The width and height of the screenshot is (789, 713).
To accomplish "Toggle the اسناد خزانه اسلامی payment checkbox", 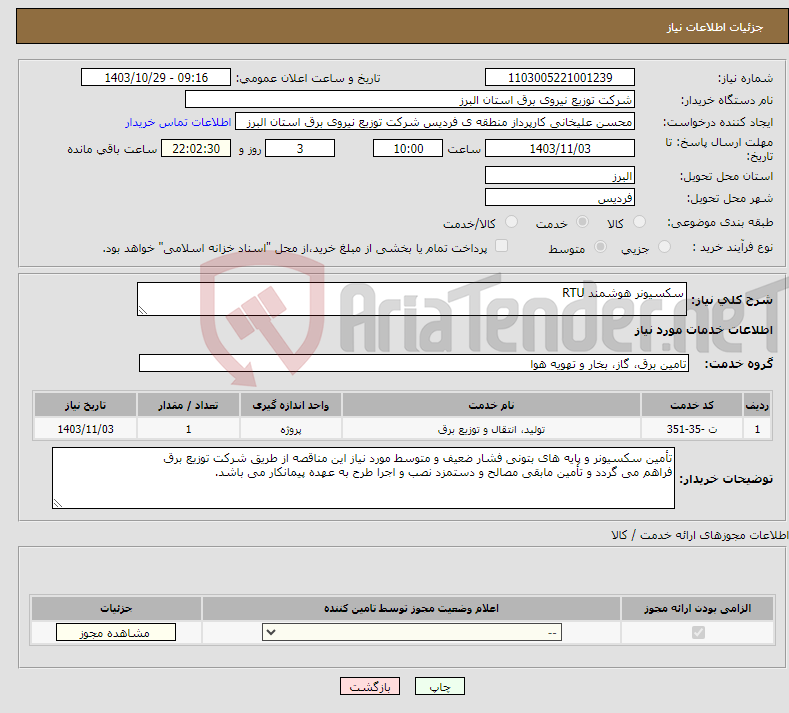I will 502,246.
